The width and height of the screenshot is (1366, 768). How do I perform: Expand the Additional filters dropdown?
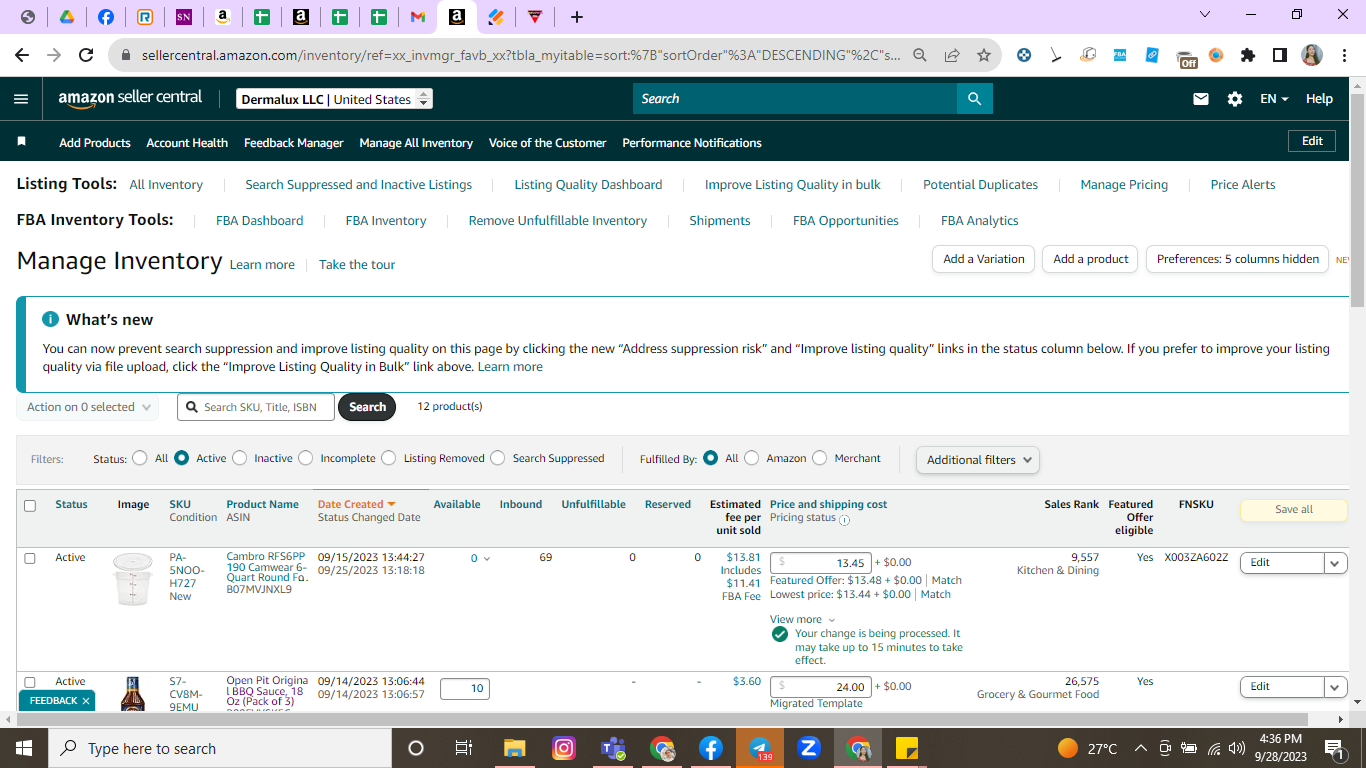[978, 460]
